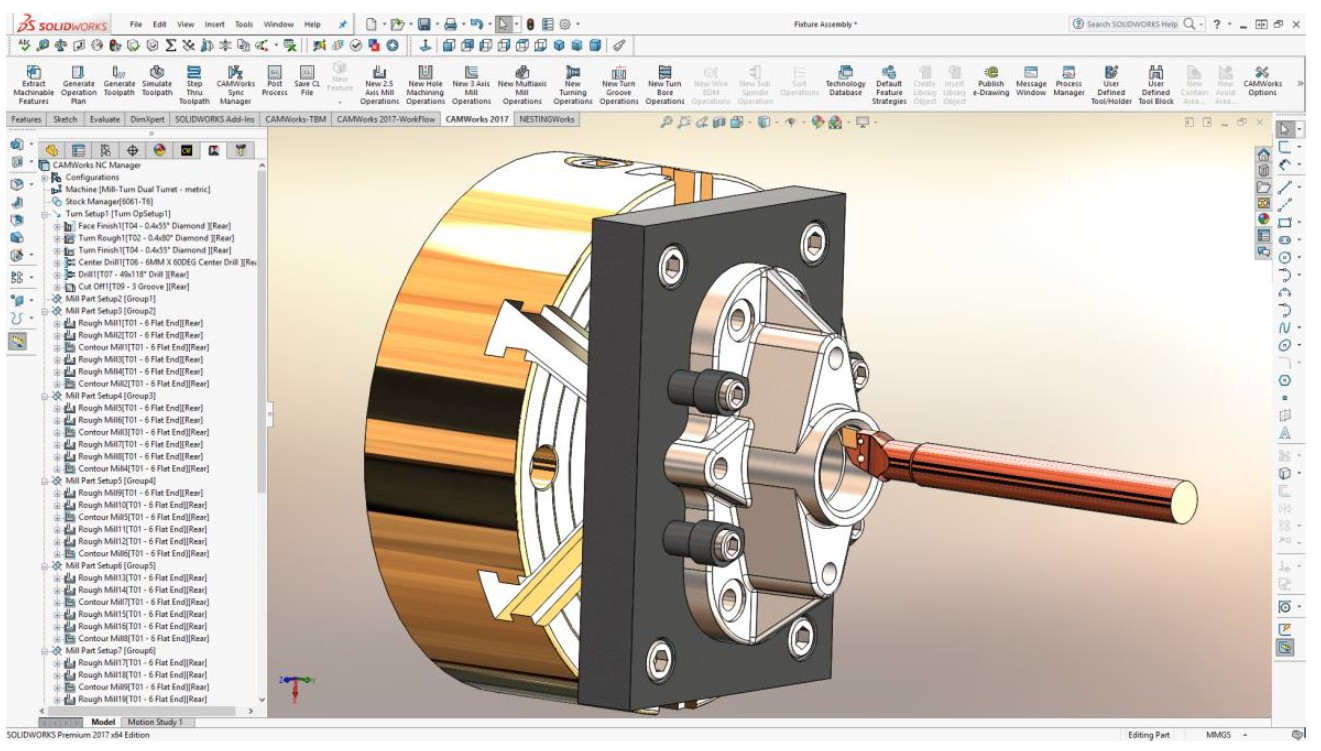Open CAMWorks Options
Viewport: 1321px width, 751px height.
1262,73
